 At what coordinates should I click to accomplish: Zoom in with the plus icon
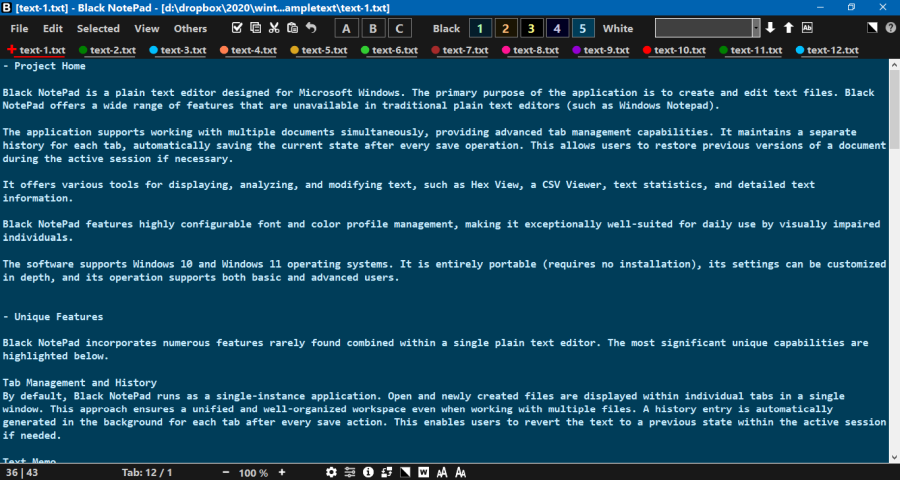282,473
